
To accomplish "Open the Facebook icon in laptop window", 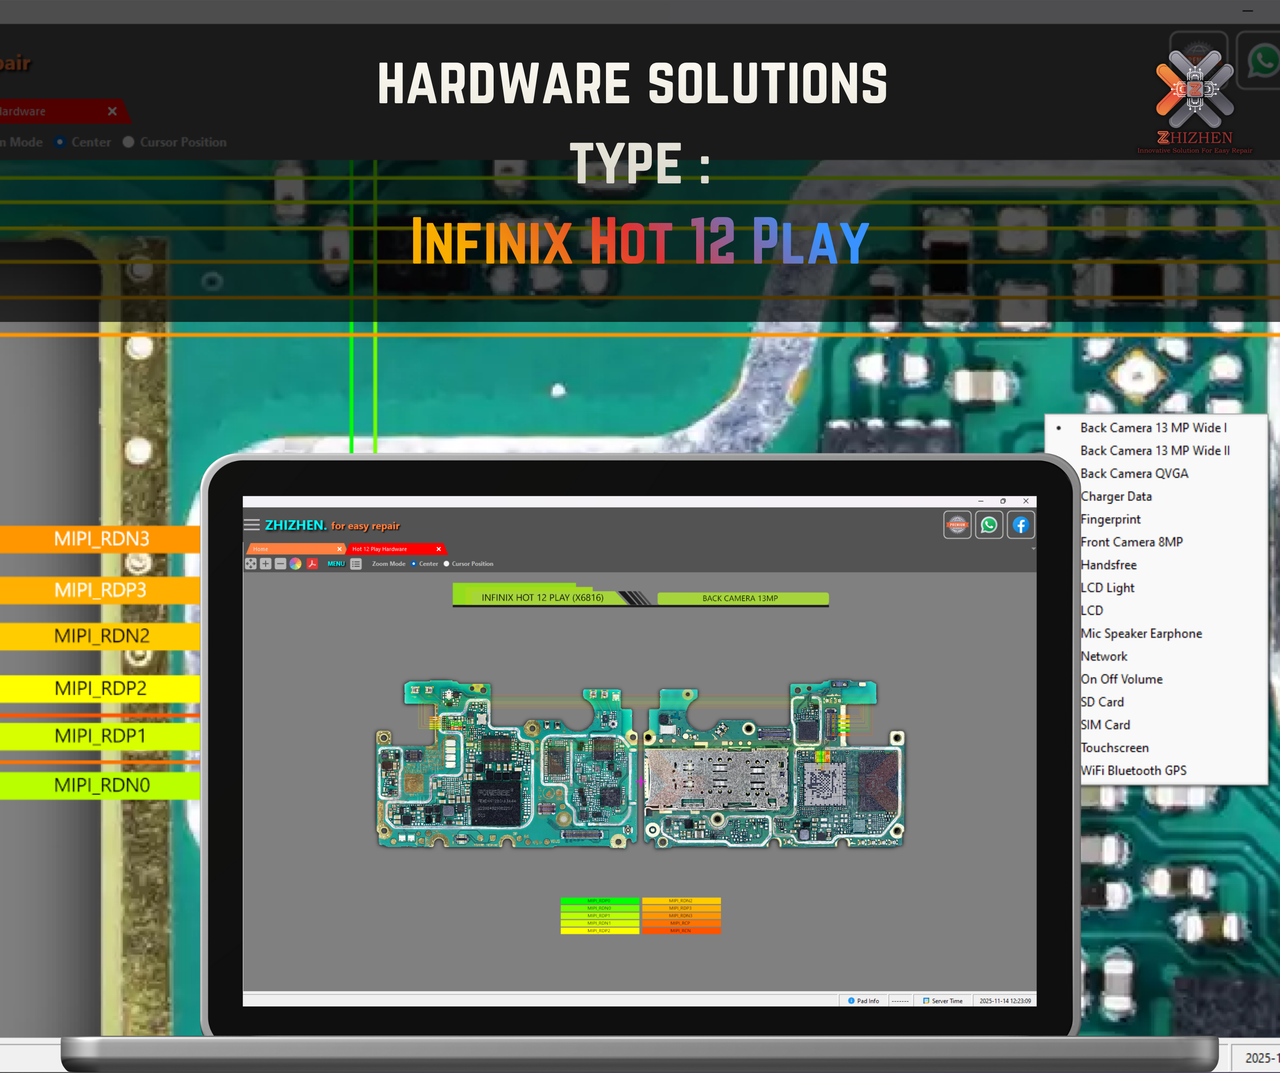I will point(1021,525).
